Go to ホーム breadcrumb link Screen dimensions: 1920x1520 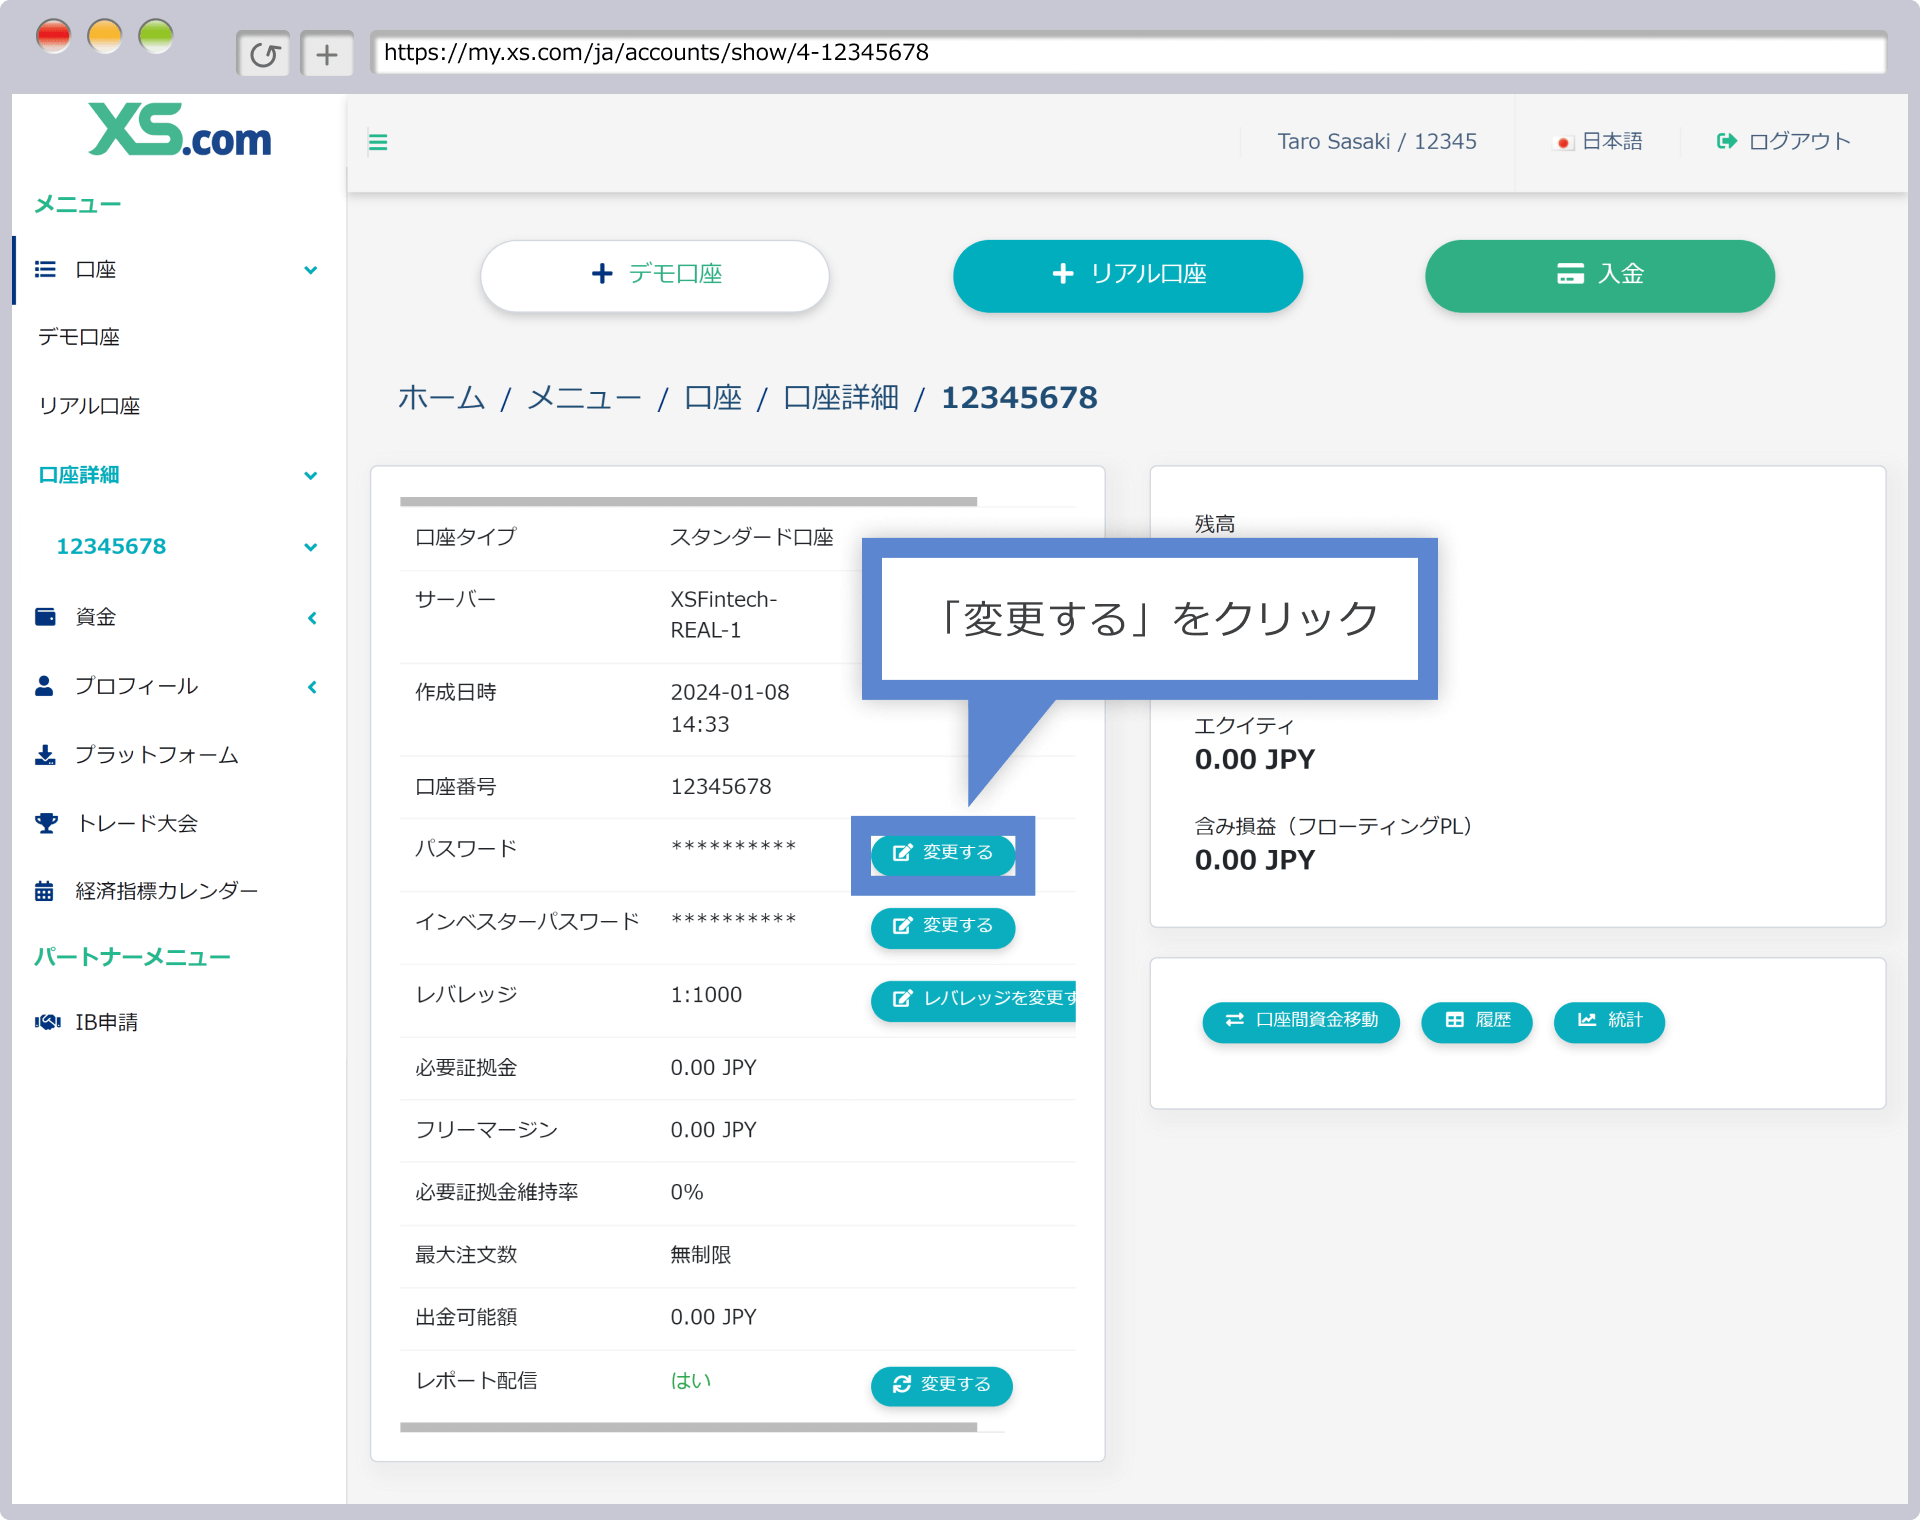[x=441, y=398]
